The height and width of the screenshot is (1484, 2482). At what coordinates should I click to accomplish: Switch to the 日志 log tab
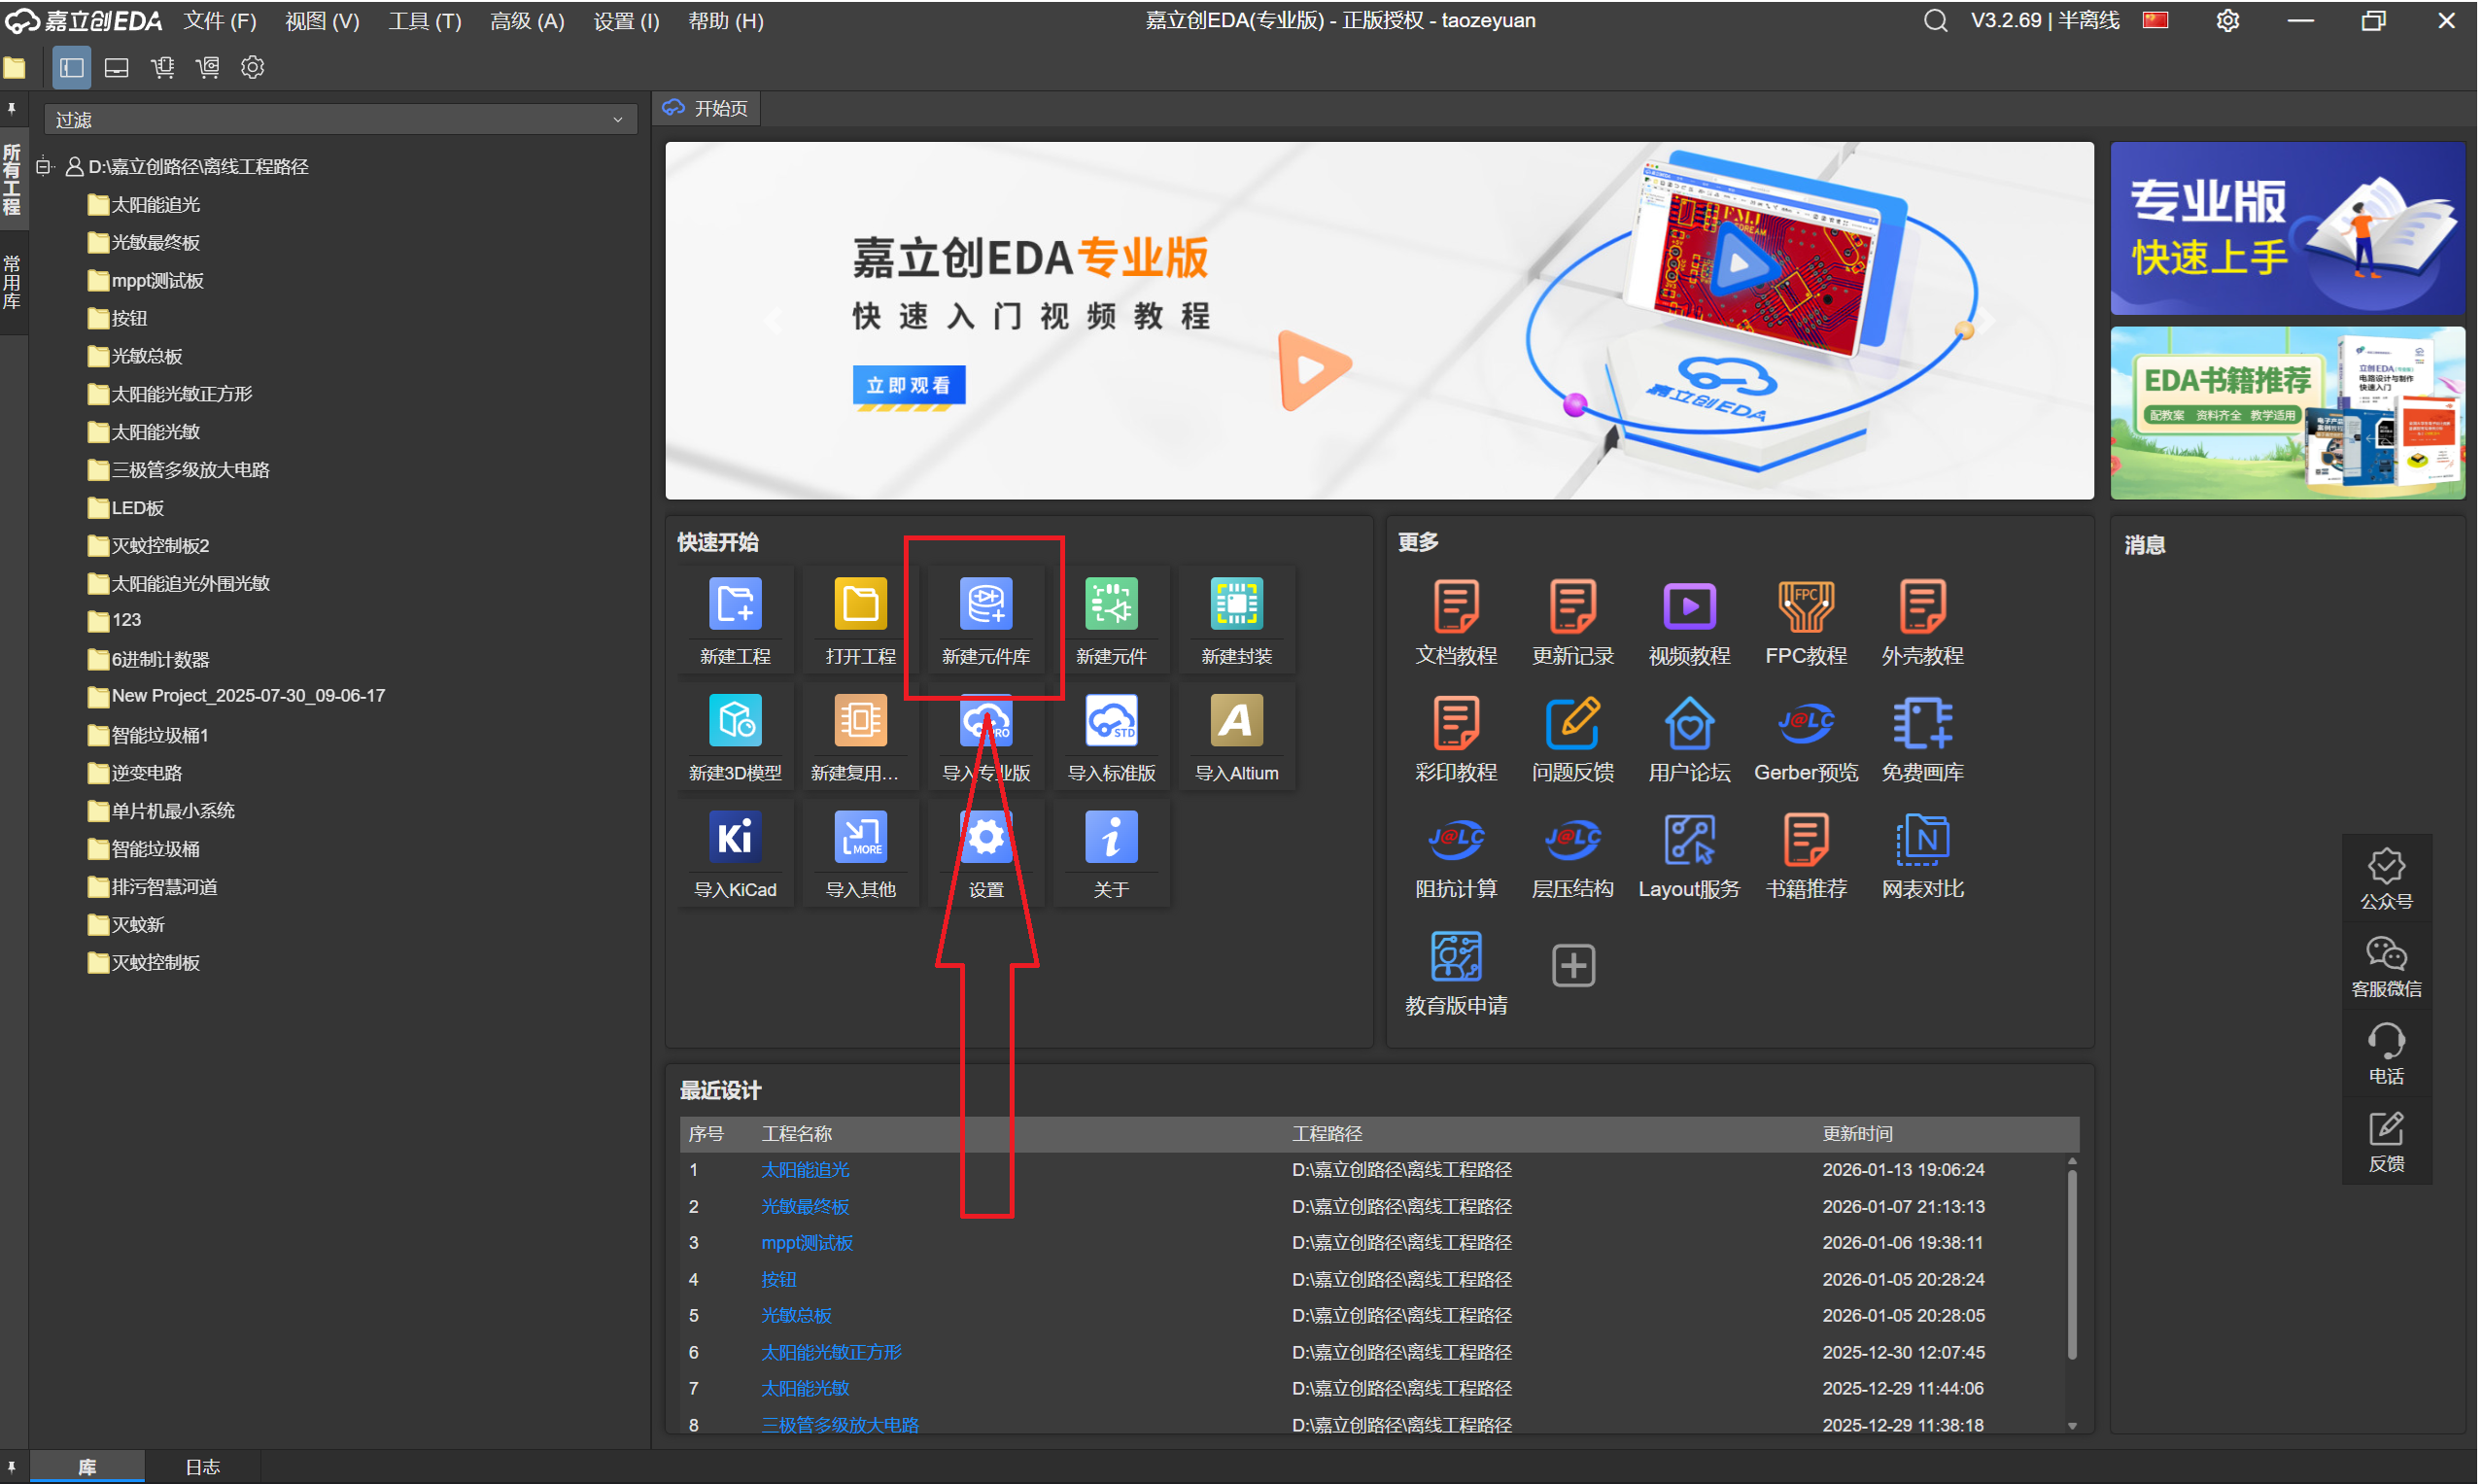tap(202, 1466)
